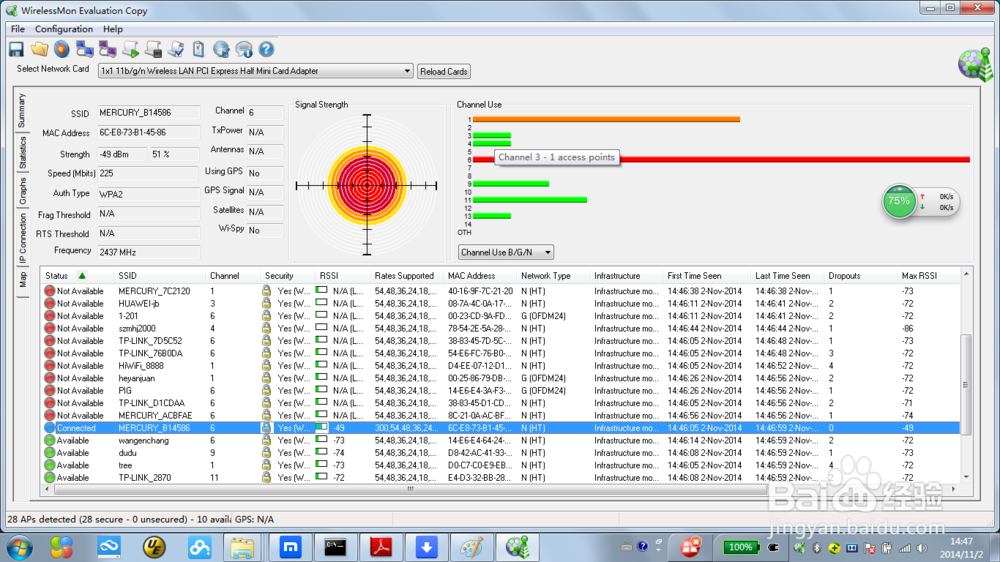Open the Configuration menu
Image resolution: width=1000 pixels, height=562 pixels.
coord(64,29)
